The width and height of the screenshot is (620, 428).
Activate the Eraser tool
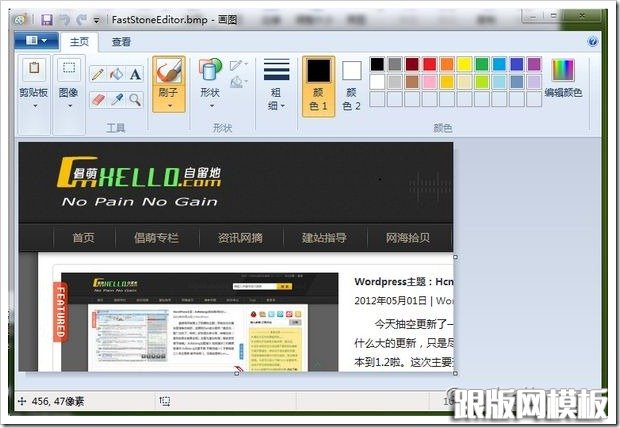(98, 98)
